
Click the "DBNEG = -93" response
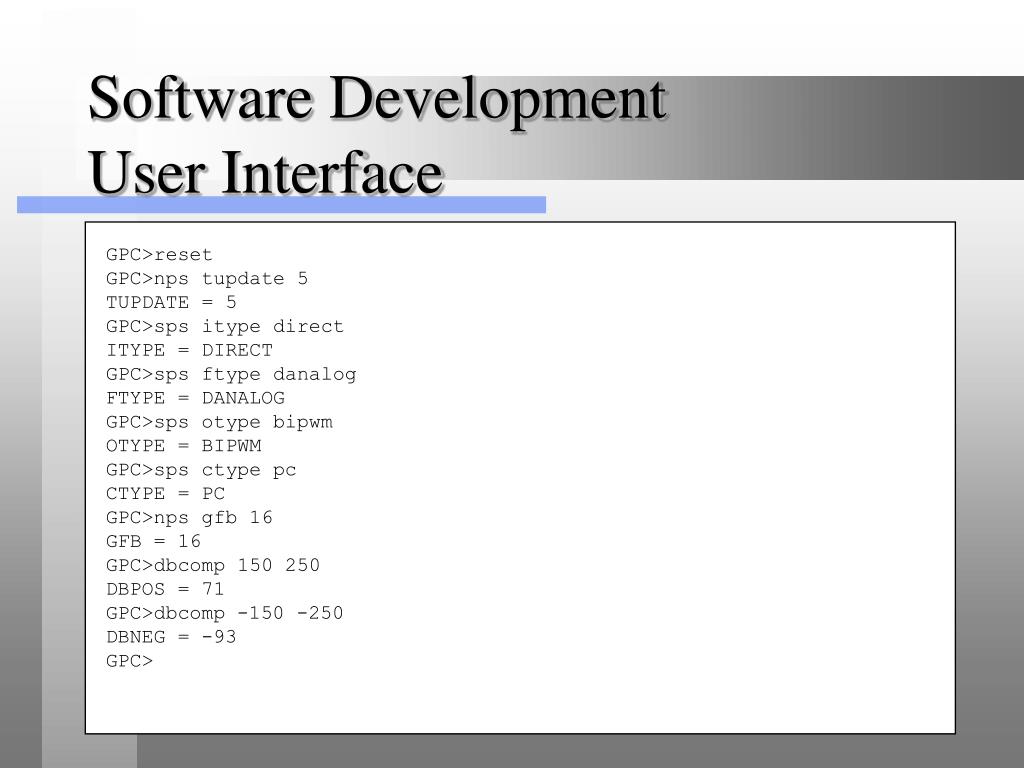171,637
